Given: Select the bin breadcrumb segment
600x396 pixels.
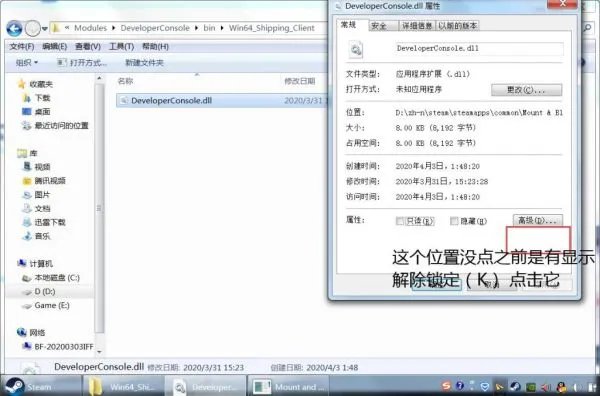Looking at the screenshot, I should coord(209,28).
